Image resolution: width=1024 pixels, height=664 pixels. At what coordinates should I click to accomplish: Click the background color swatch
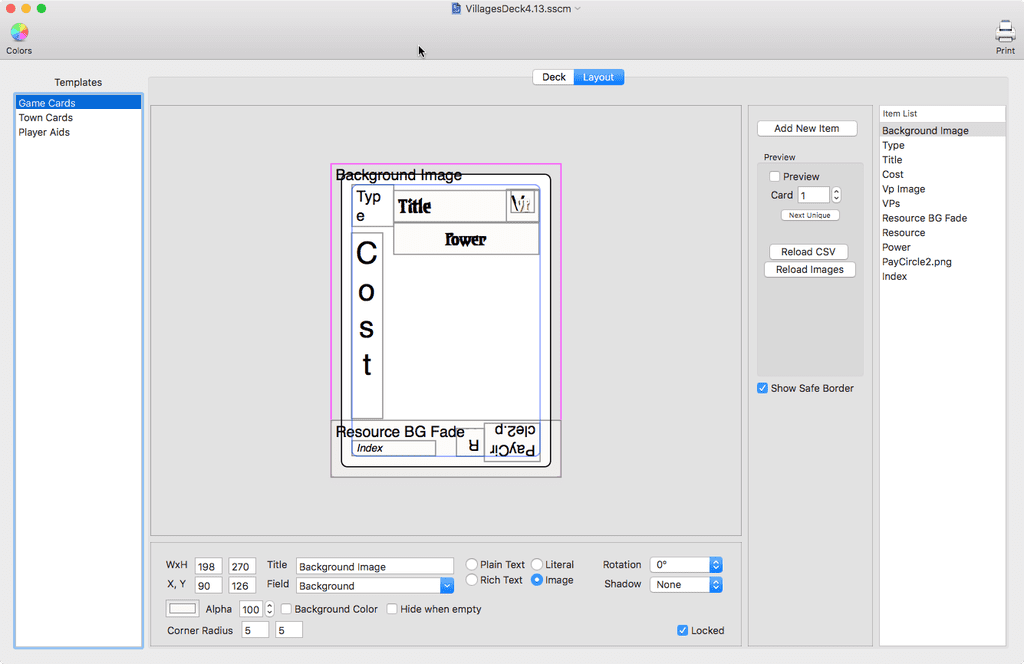182,608
